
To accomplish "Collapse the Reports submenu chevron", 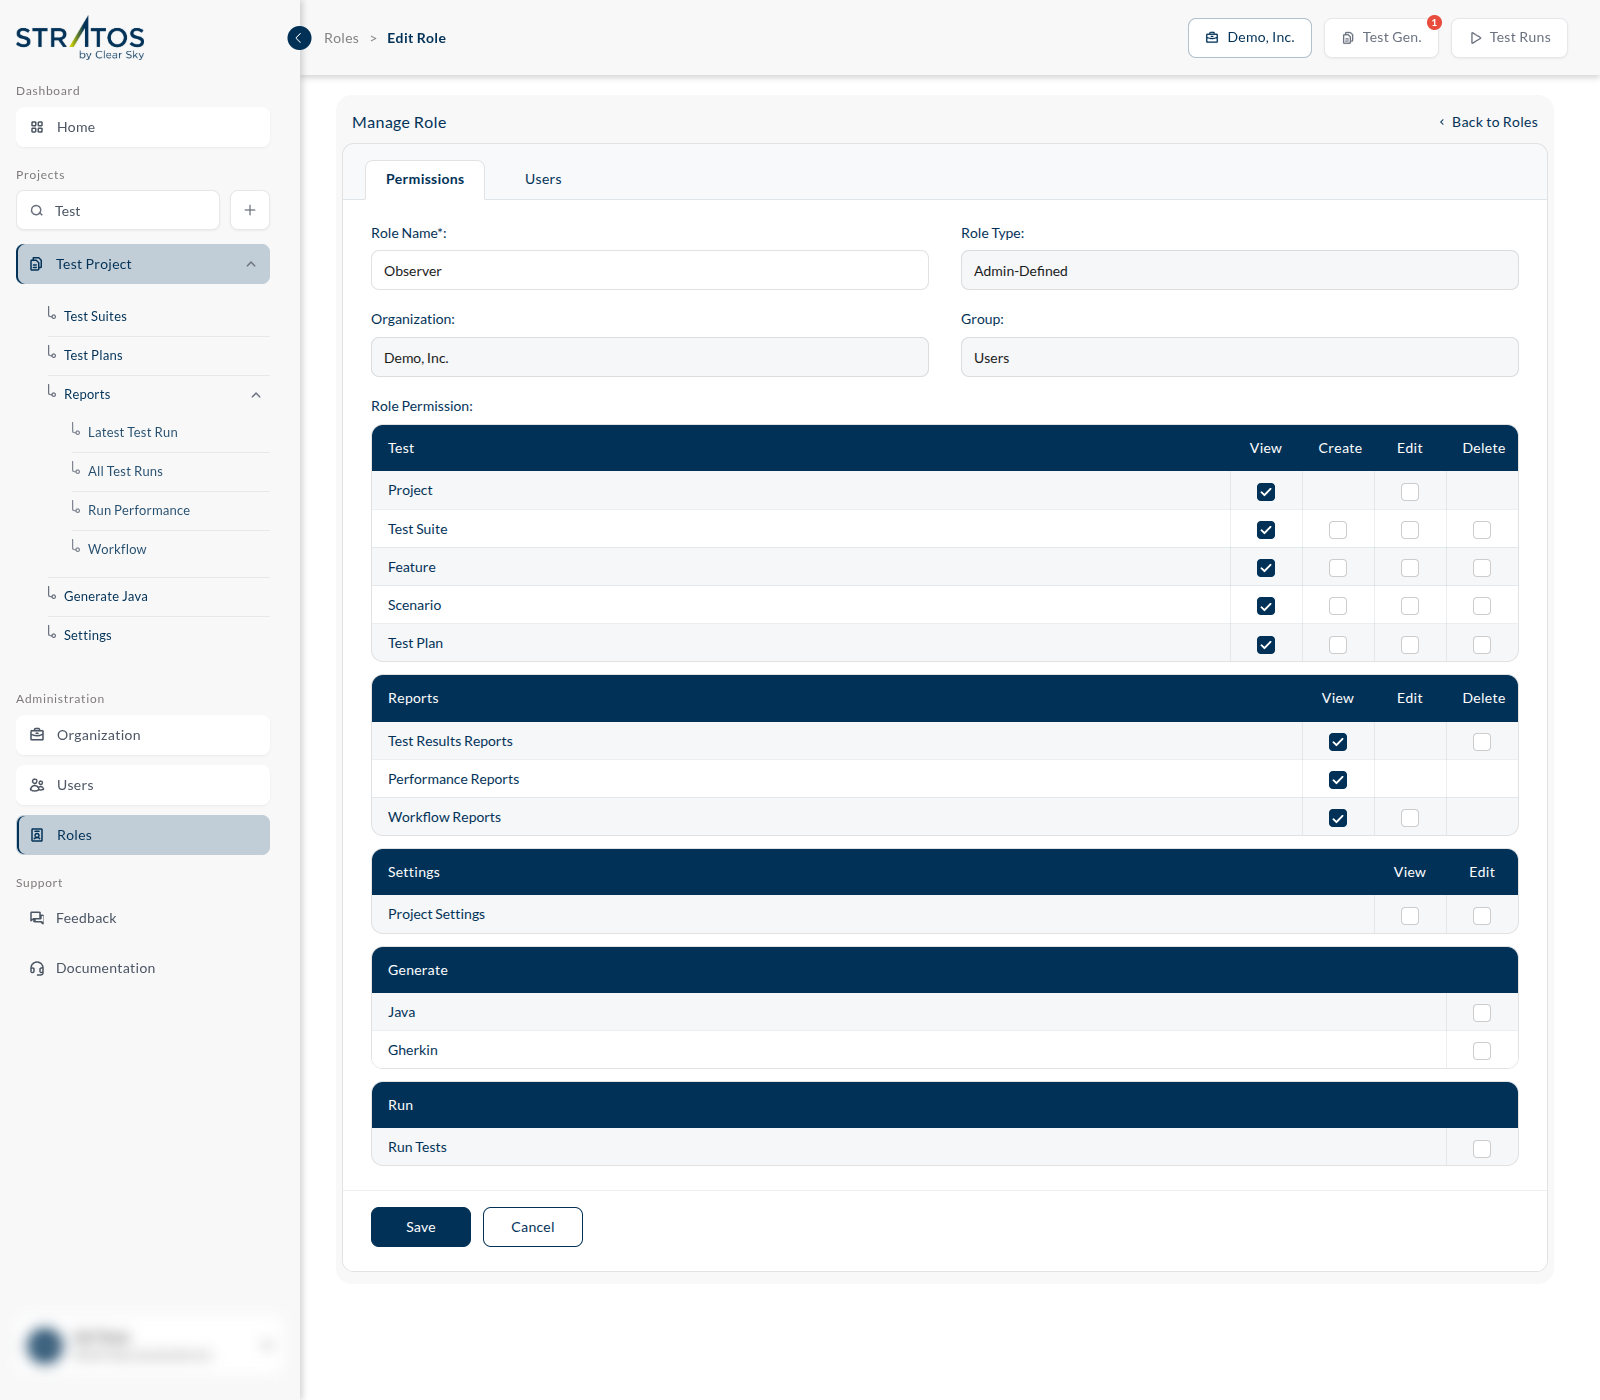I will click(256, 395).
